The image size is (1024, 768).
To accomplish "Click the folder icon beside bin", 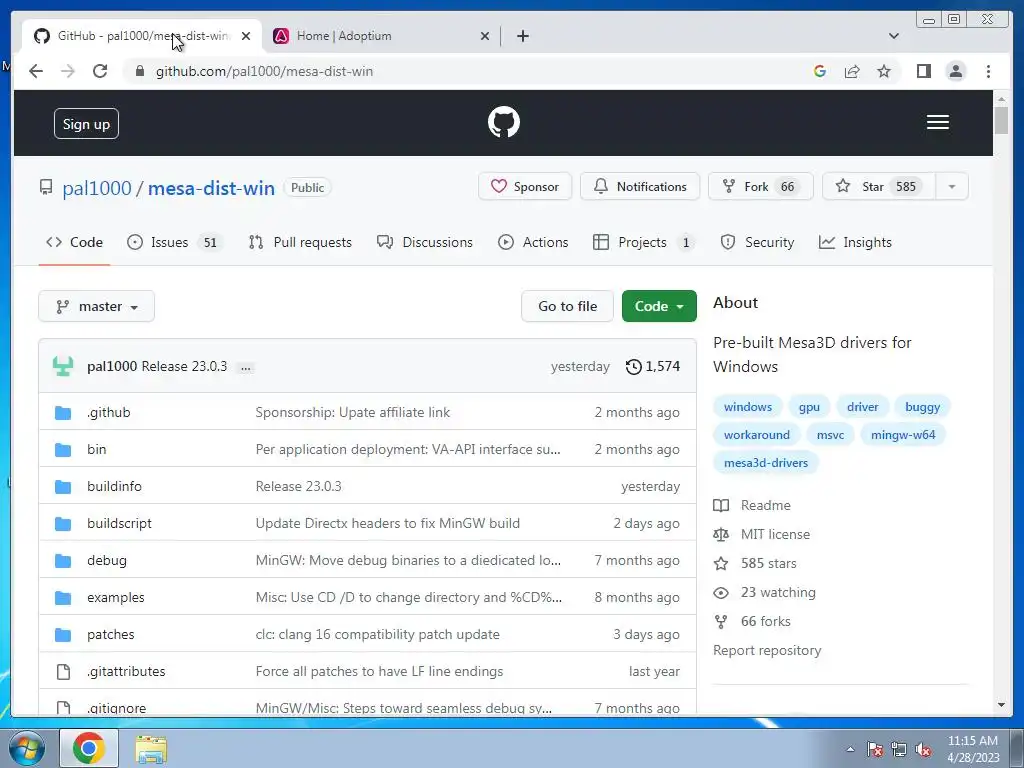I will point(63,449).
